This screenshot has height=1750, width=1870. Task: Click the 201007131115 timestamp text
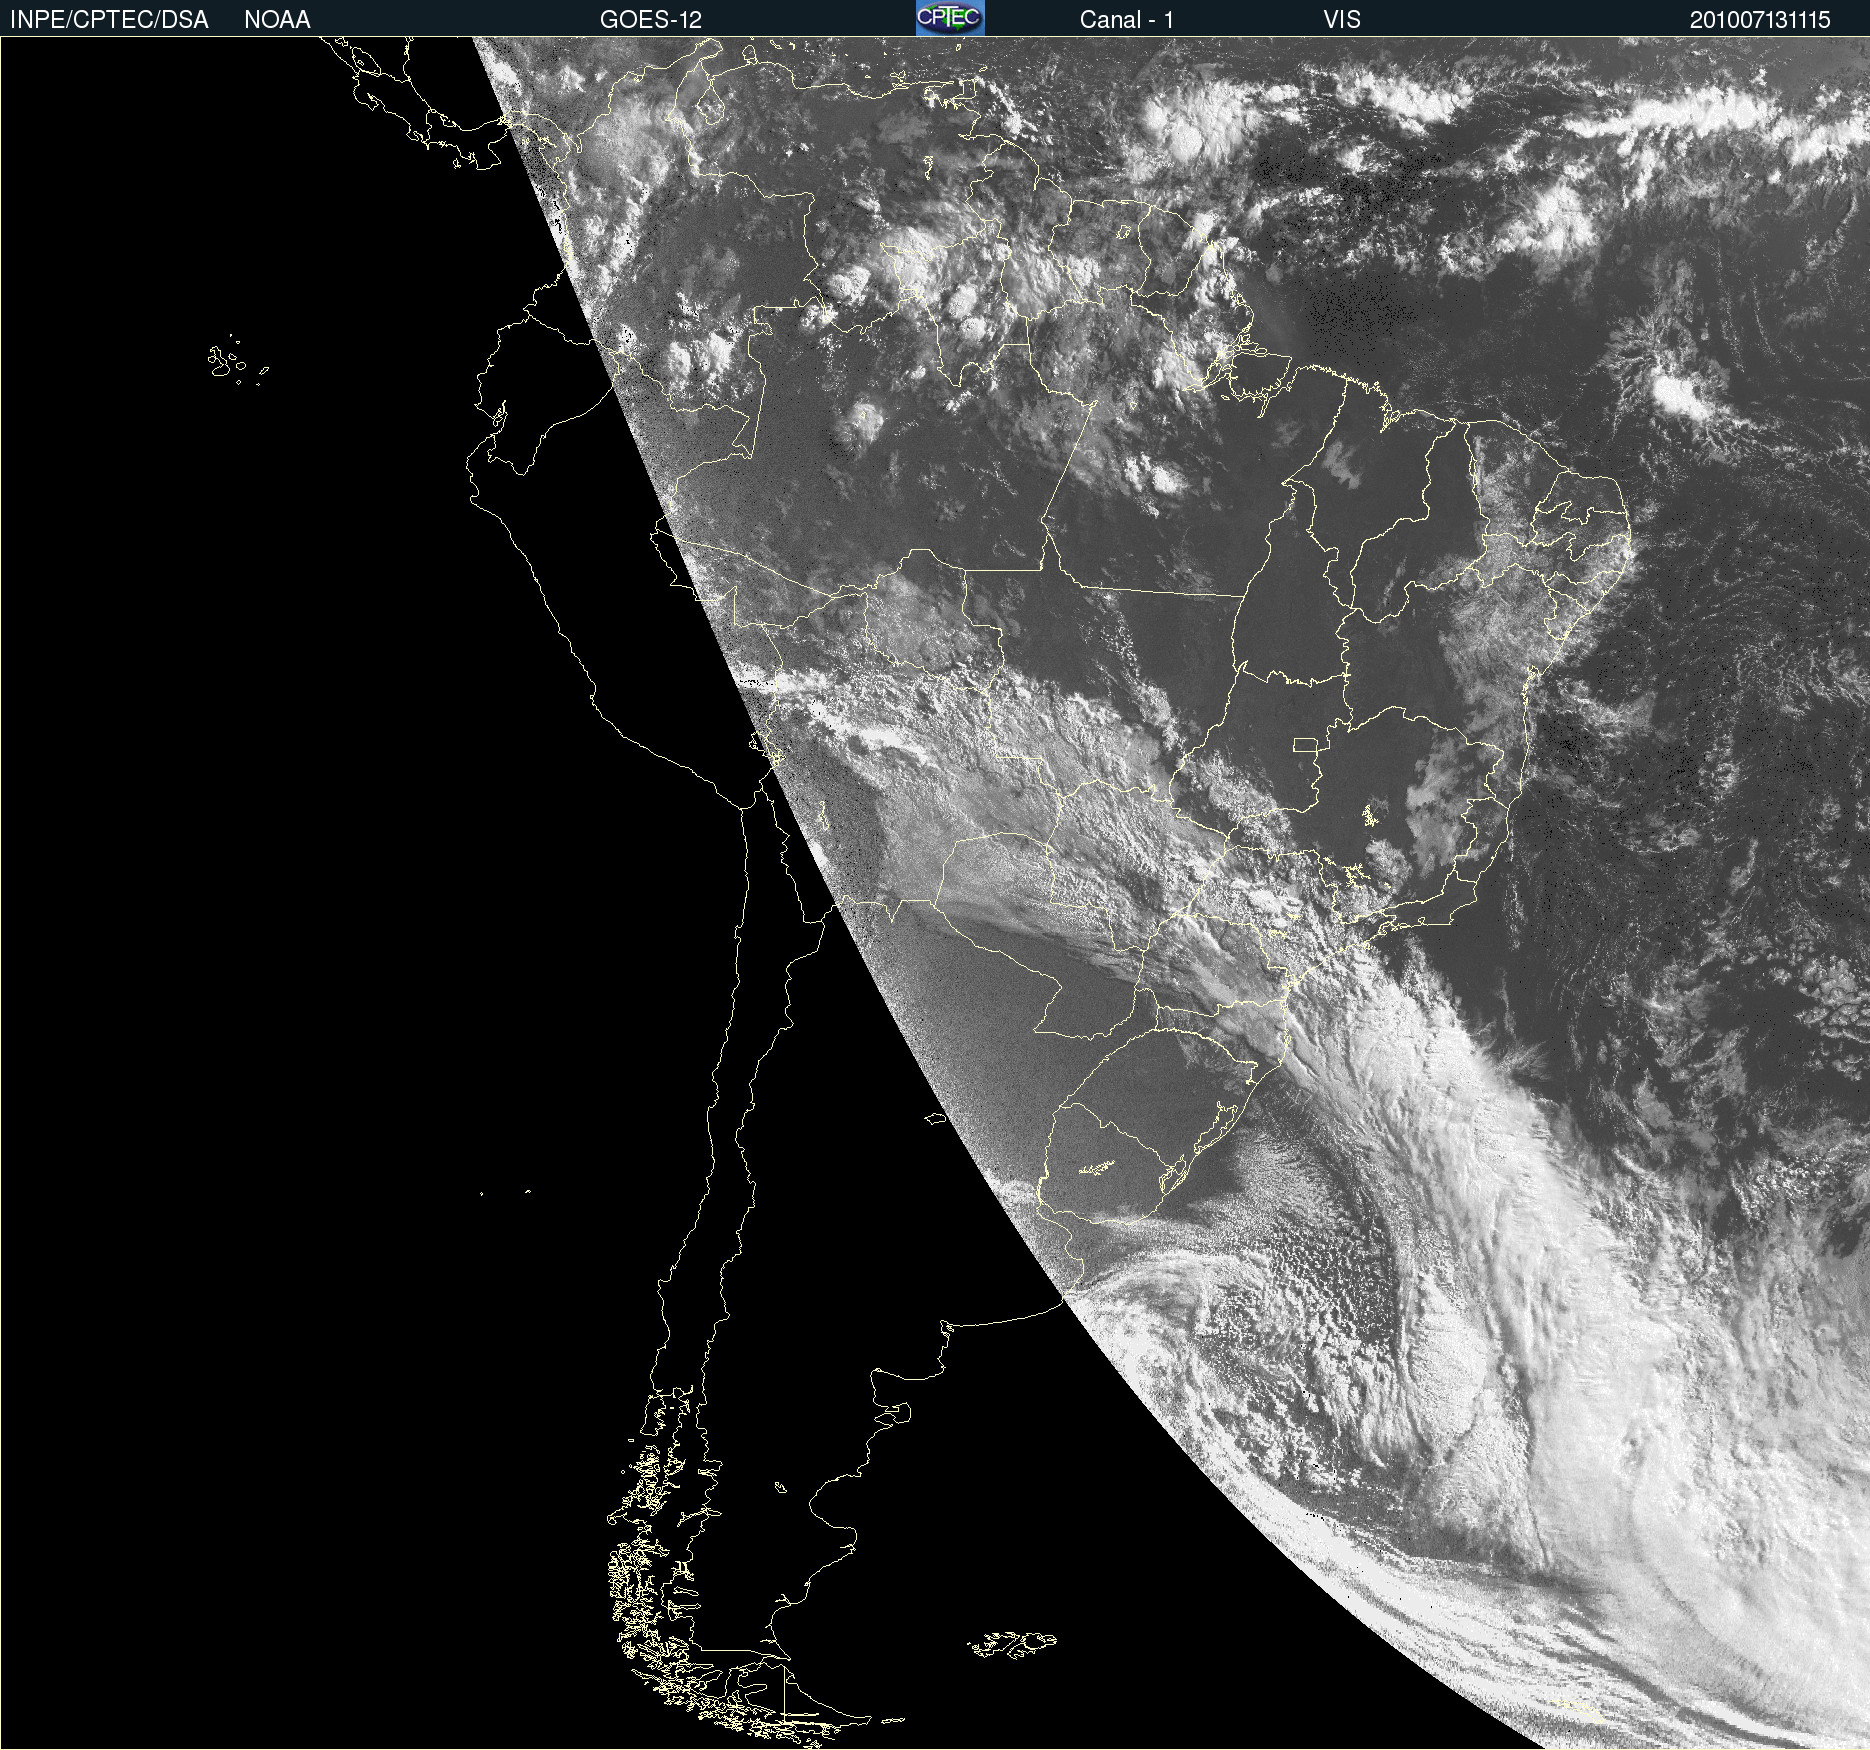1760,20
